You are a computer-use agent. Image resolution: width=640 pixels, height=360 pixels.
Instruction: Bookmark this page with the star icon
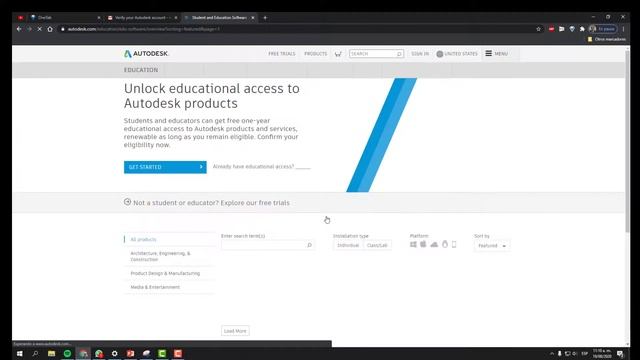point(538,29)
